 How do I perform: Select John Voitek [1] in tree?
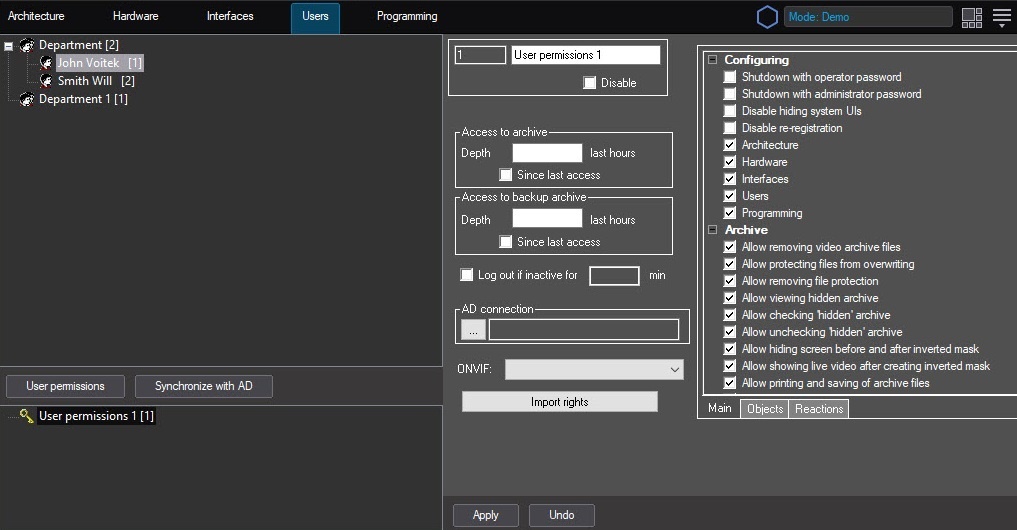(99, 63)
